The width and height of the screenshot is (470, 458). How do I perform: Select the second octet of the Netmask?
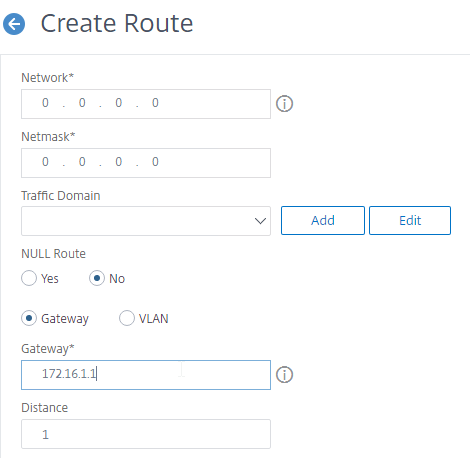point(82,162)
